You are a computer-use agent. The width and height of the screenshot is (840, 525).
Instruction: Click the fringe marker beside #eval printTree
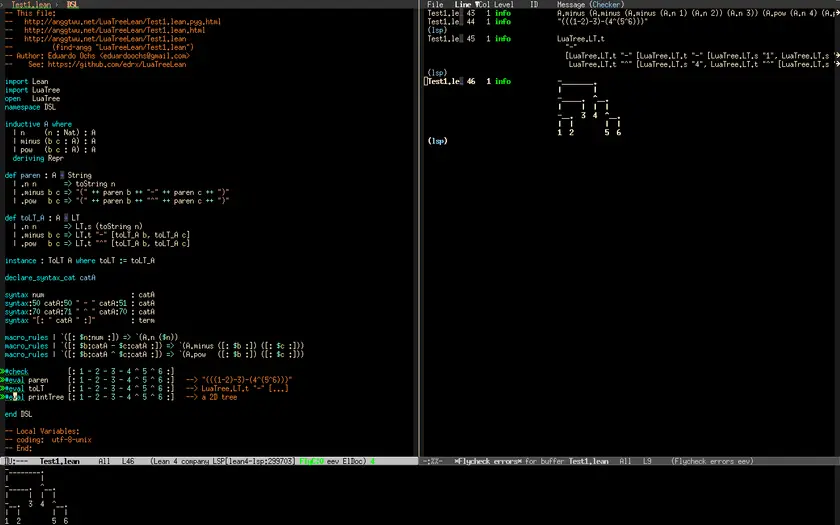tap(3, 397)
